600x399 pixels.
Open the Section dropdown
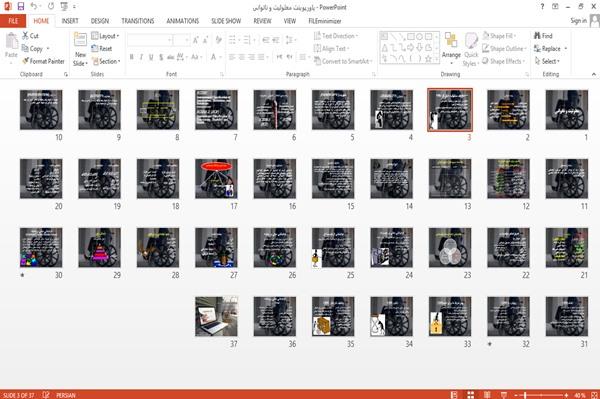pyautogui.click(x=106, y=61)
